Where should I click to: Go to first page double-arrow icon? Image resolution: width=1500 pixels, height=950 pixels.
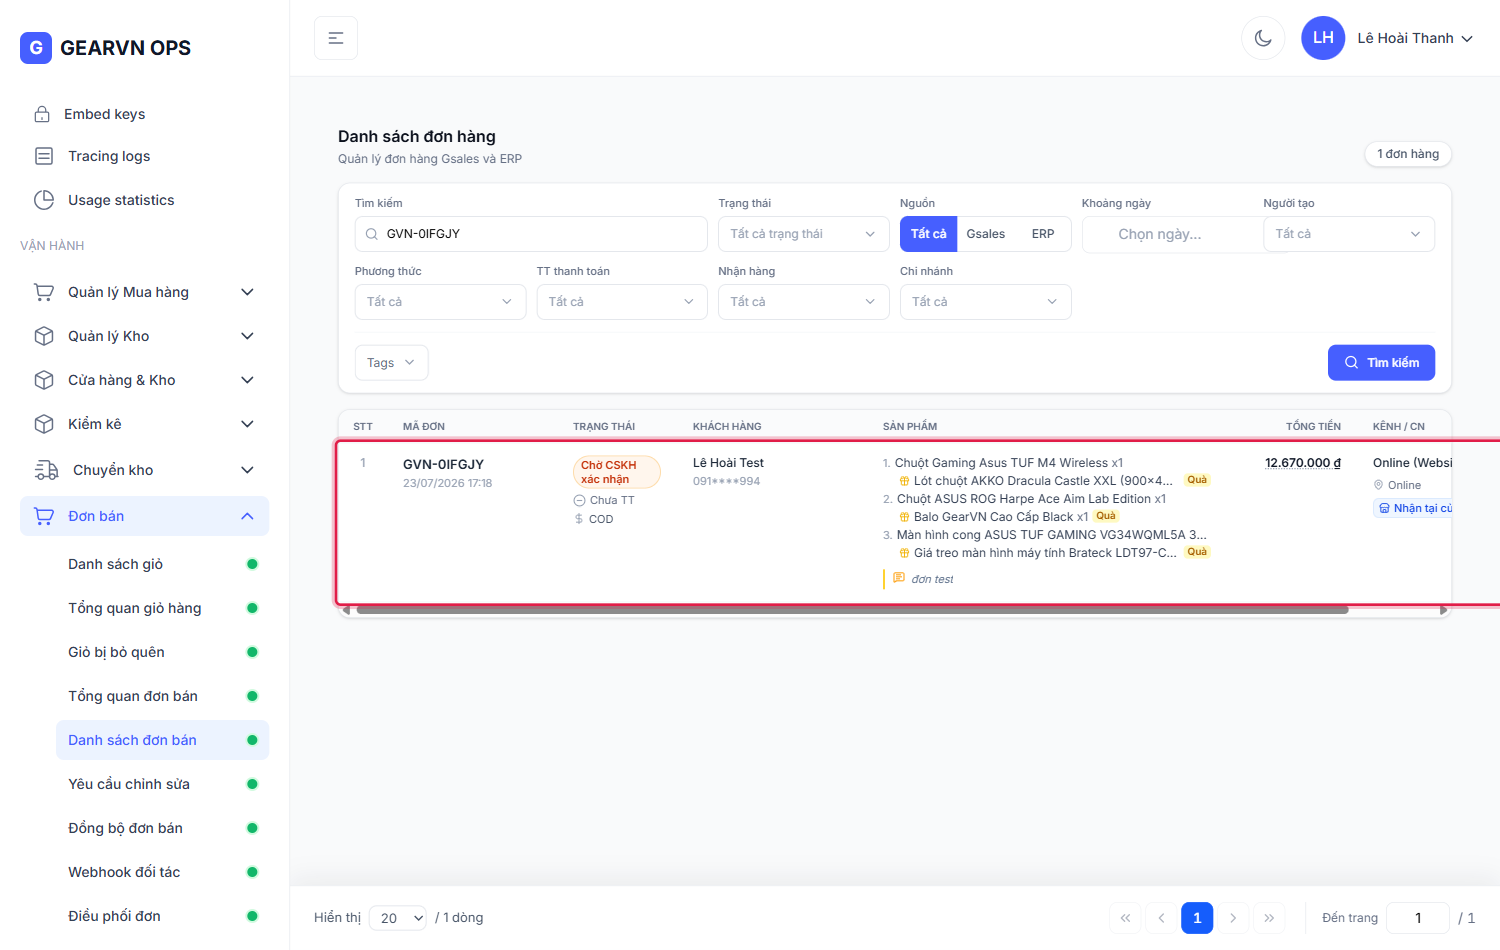point(1125,918)
